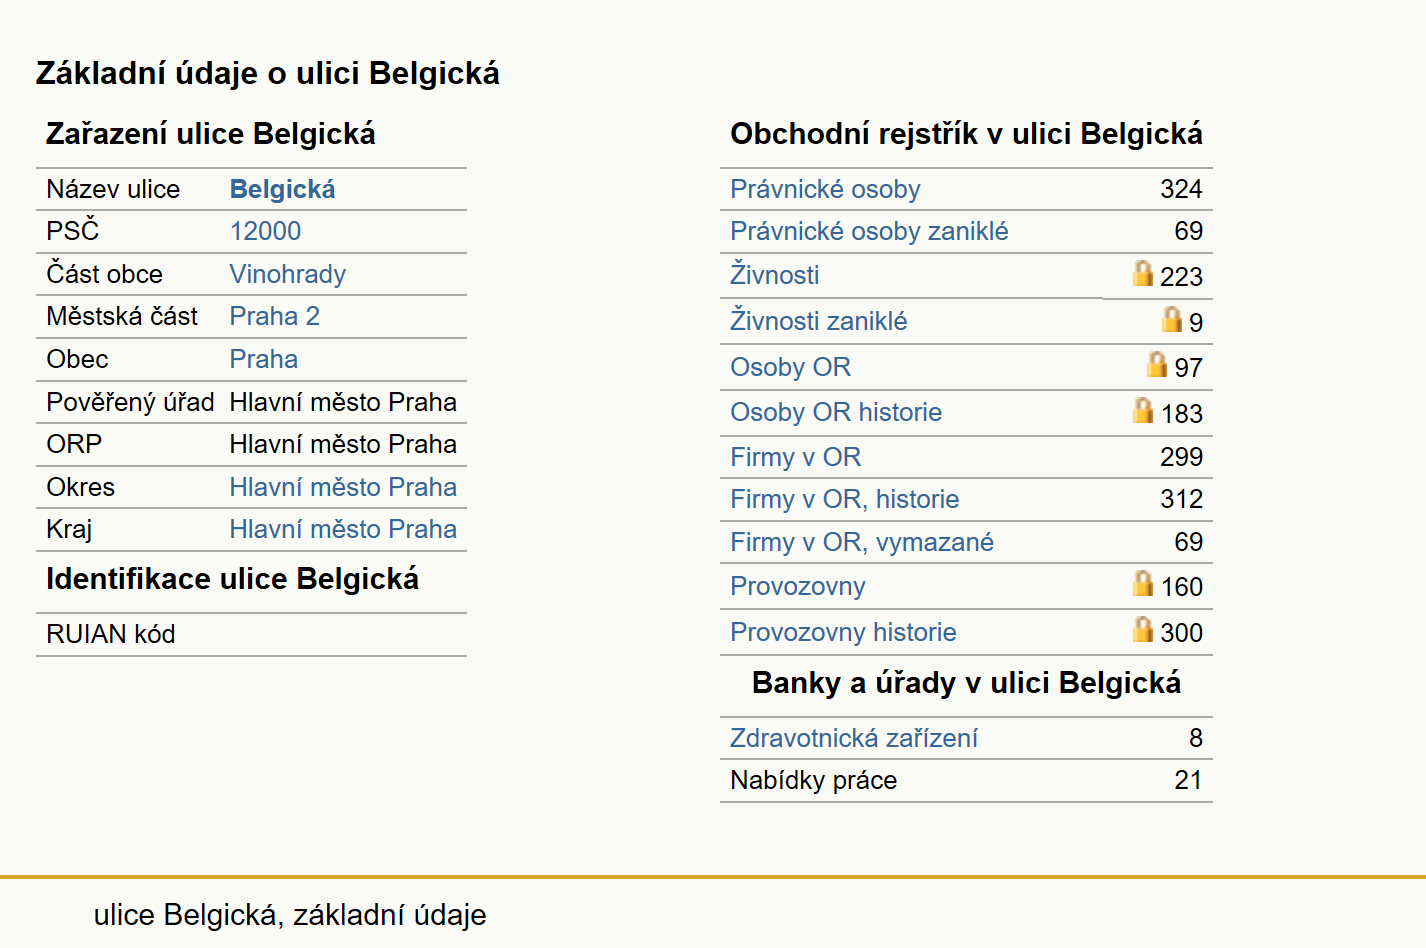This screenshot has width=1426, height=948.
Task: Click the lock icon for Osoby OR historie
Action: click(x=1143, y=410)
